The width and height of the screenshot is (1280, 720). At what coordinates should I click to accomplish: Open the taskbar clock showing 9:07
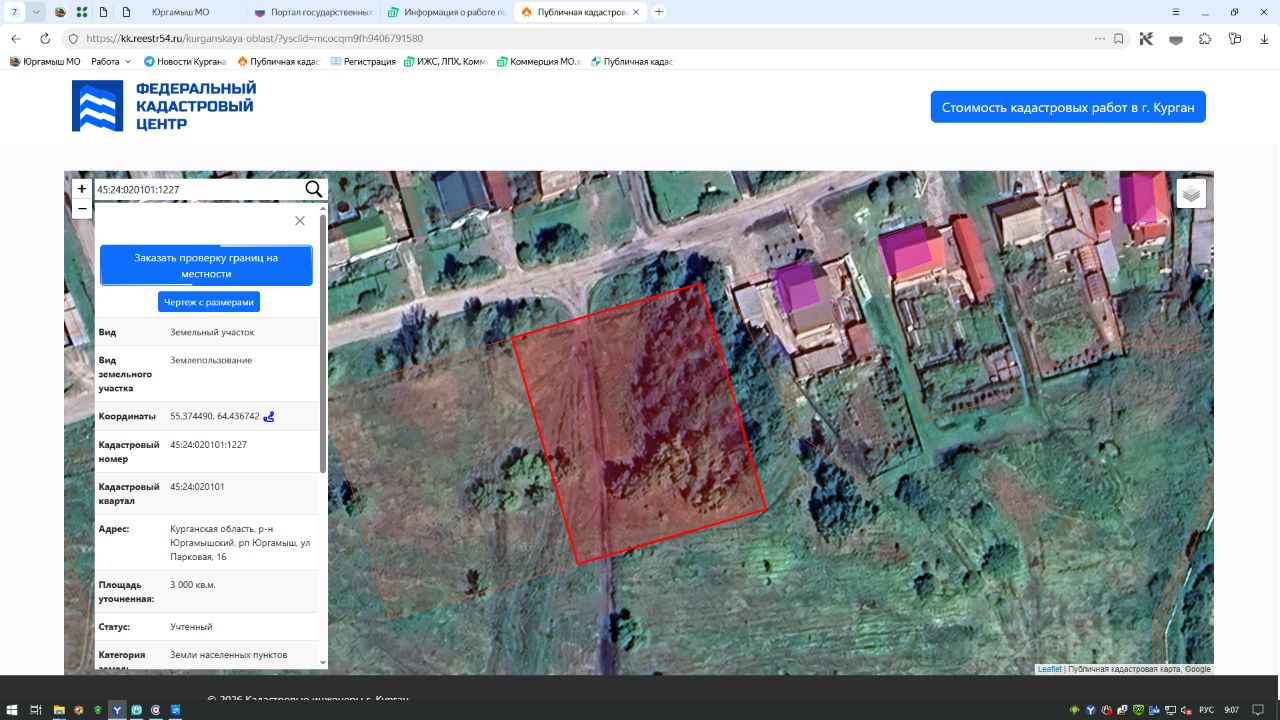[x=1232, y=710]
